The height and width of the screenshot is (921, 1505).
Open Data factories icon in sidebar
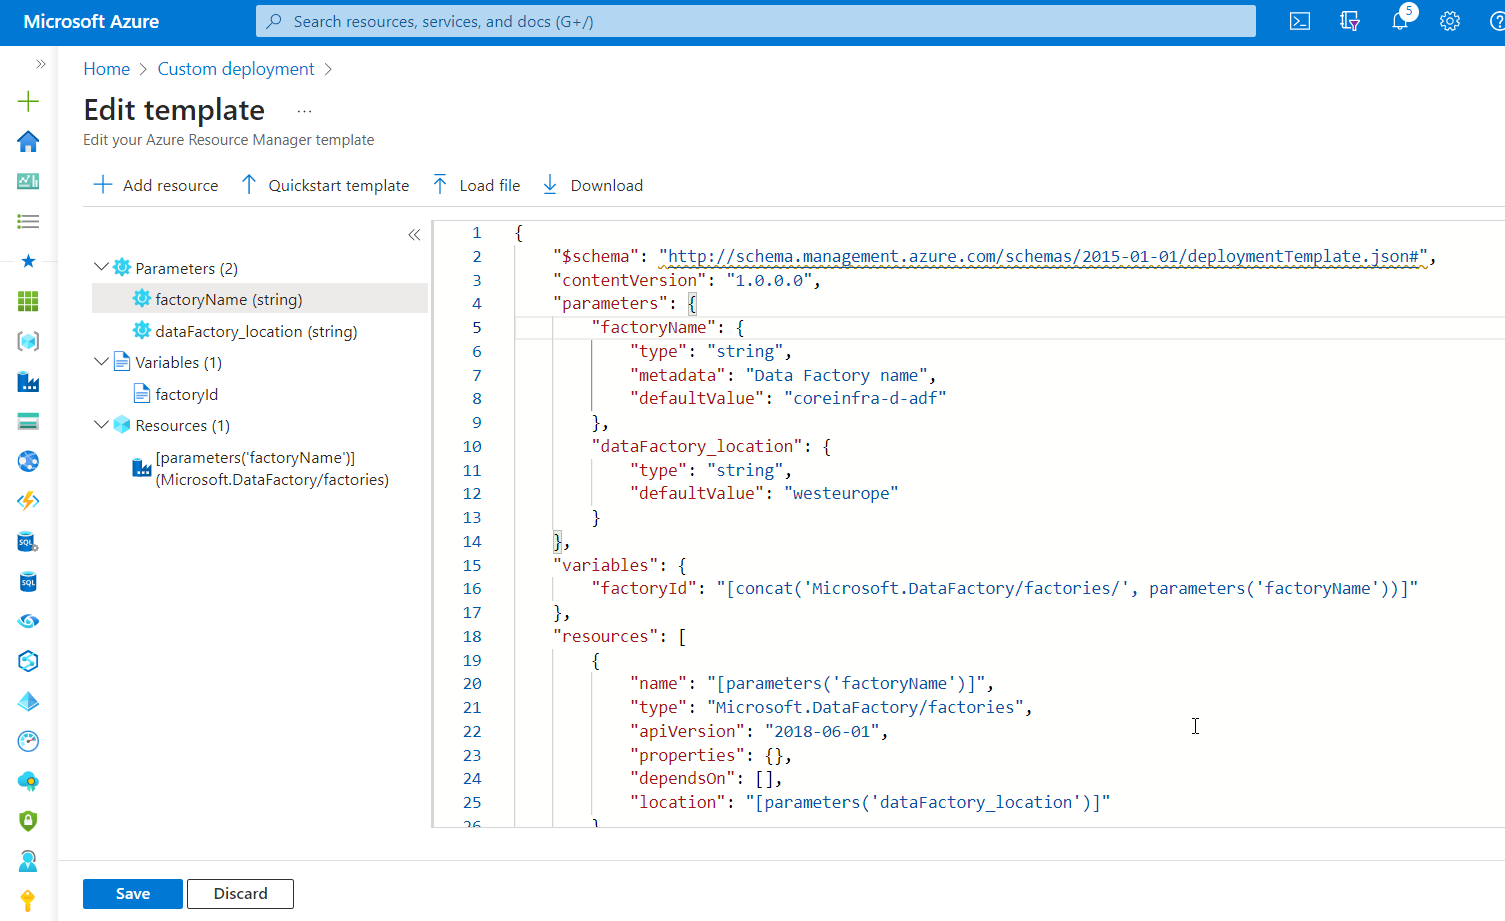click(x=28, y=381)
